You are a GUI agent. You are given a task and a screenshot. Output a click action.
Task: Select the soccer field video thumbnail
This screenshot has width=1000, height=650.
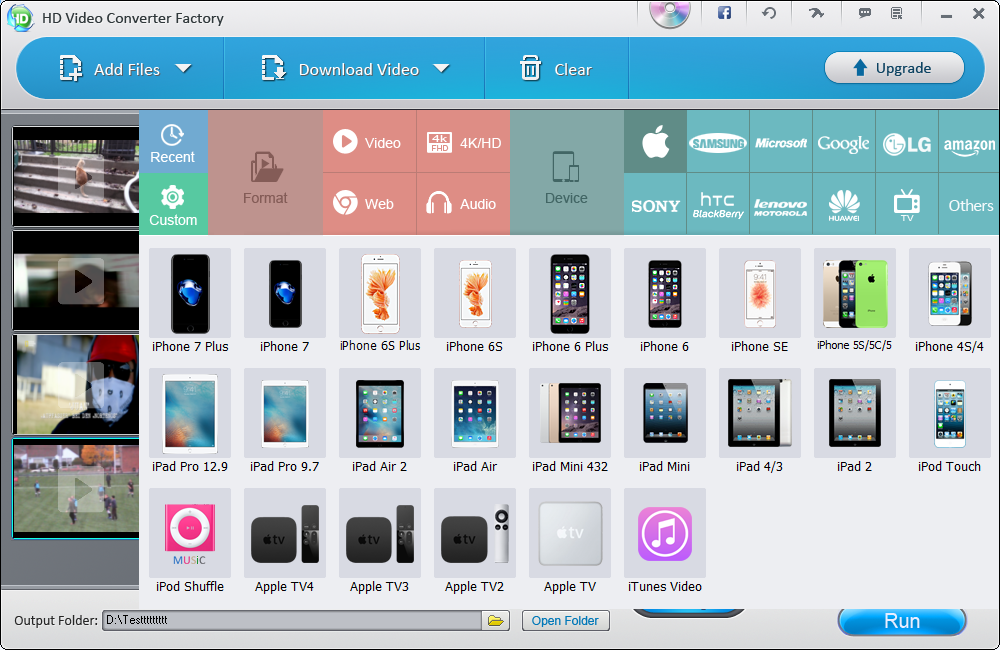point(76,489)
